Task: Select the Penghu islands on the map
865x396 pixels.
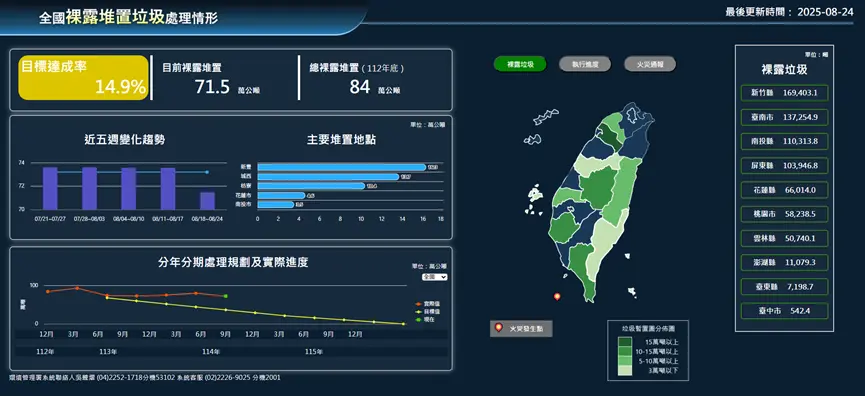Action: (533, 199)
